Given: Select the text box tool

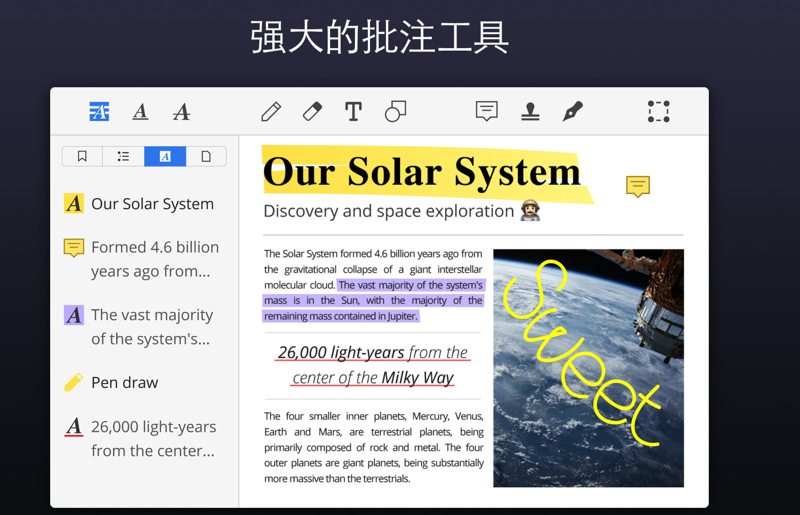Looking at the screenshot, I should click(353, 112).
